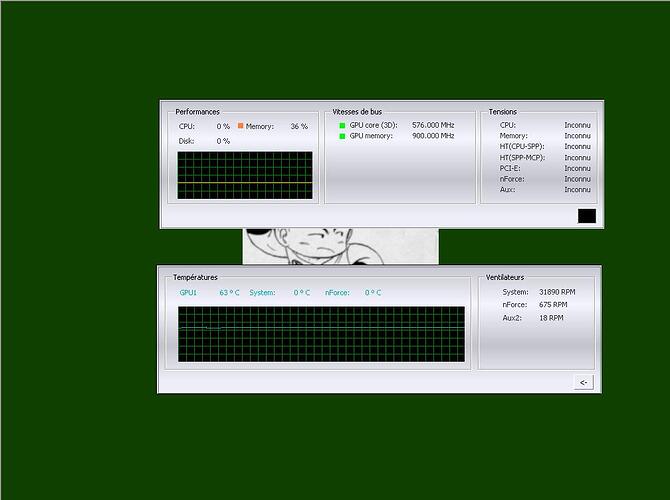This screenshot has width=670, height=500.
Task: Select the System temperature label
Action: 261,293
